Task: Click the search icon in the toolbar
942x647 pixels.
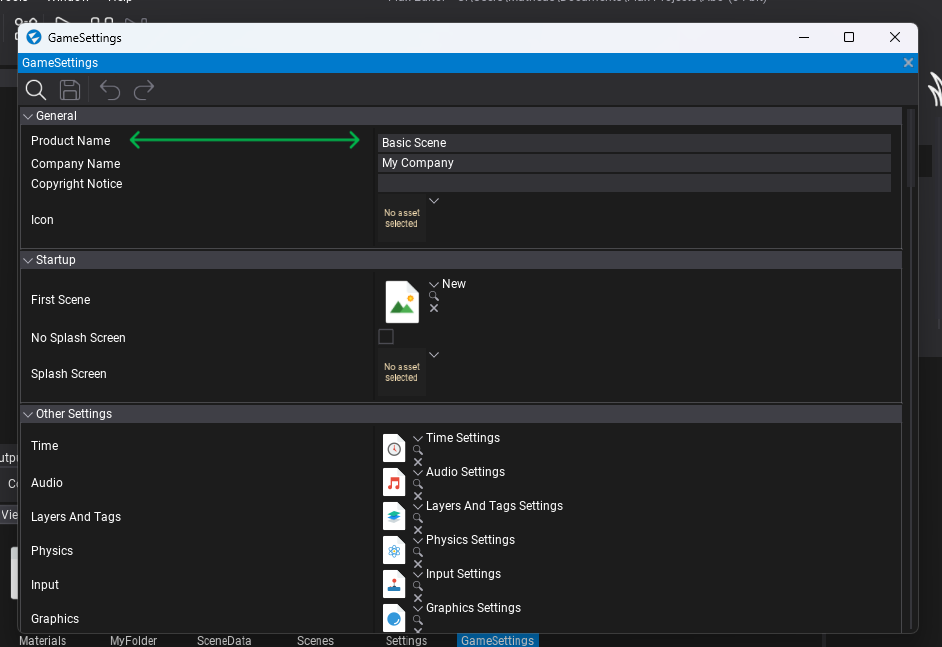Action: [x=35, y=90]
